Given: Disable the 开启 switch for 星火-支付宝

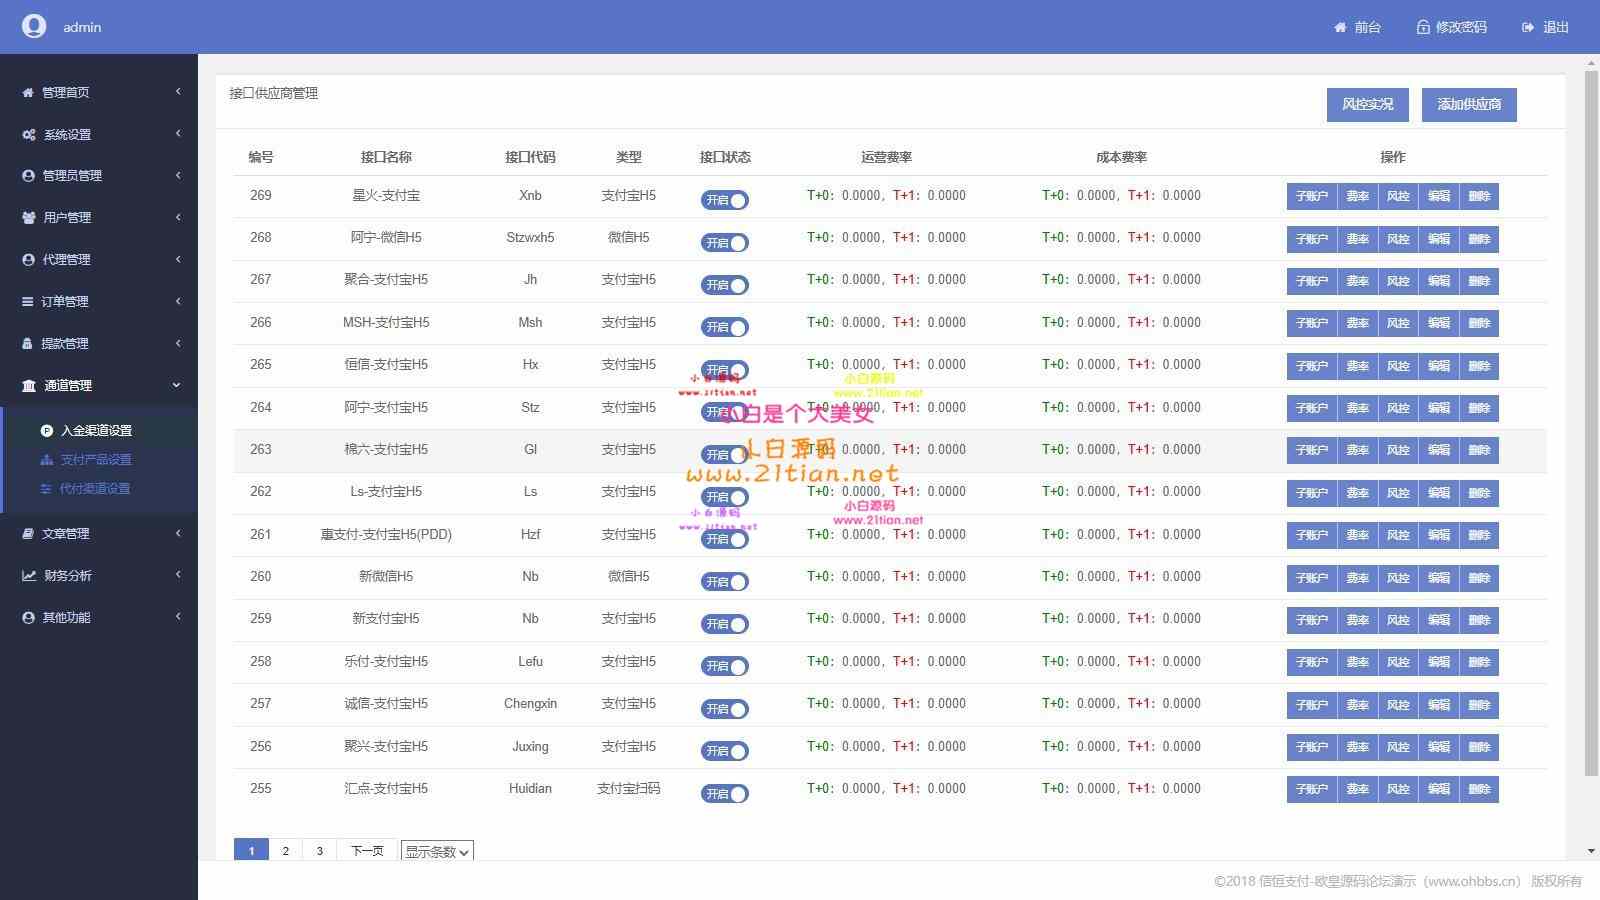Looking at the screenshot, I should click(x=725, y=200).
